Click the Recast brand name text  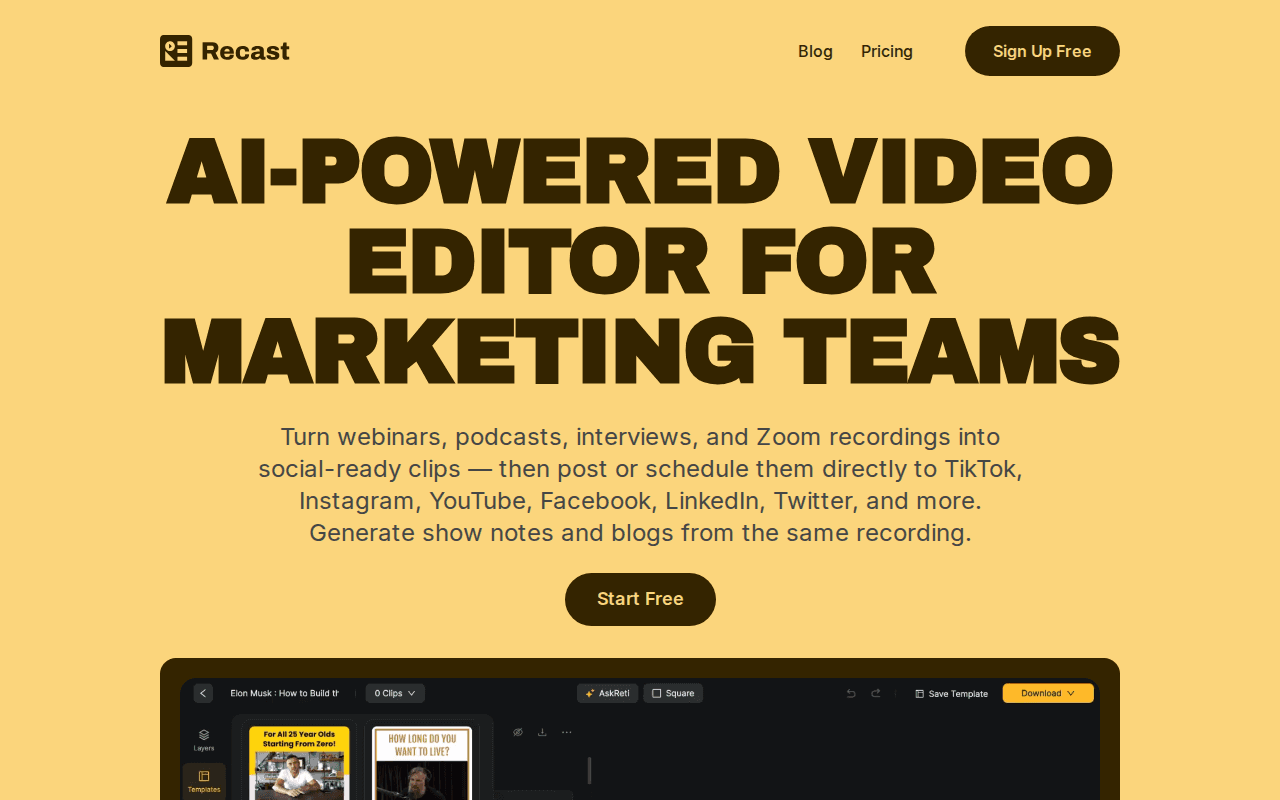pos(245,51)
